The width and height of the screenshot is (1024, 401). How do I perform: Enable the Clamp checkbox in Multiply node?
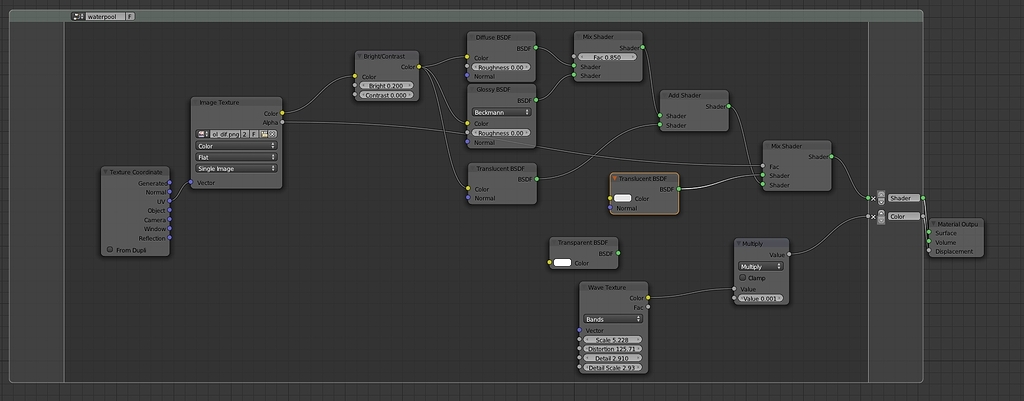click(x=742, y=278)
